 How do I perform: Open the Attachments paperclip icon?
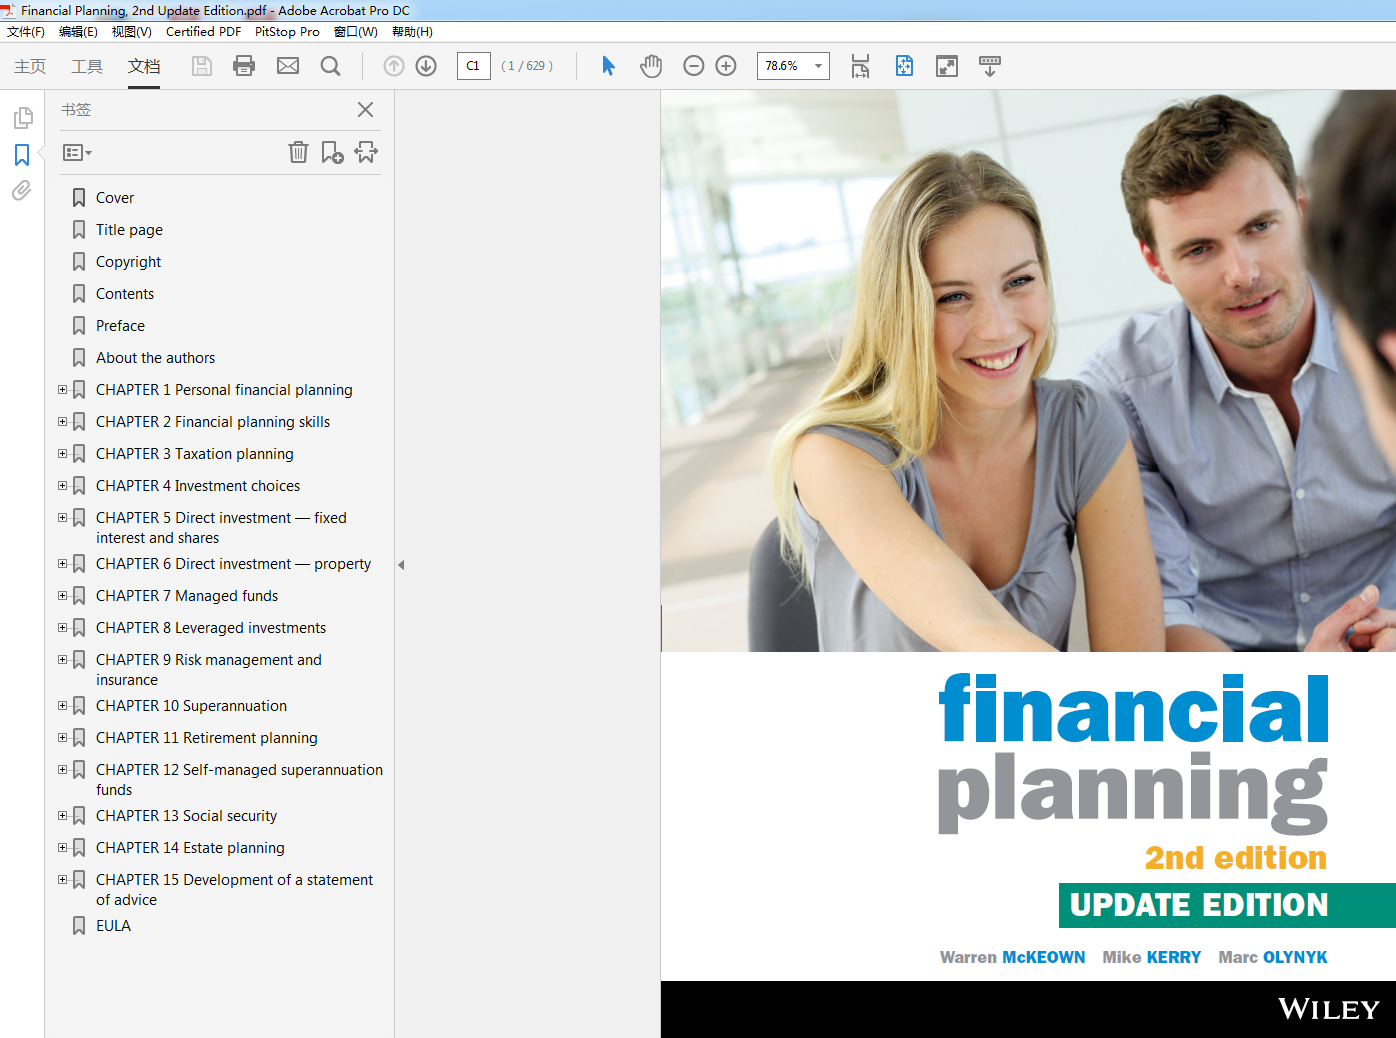click(x=22, y=190)
